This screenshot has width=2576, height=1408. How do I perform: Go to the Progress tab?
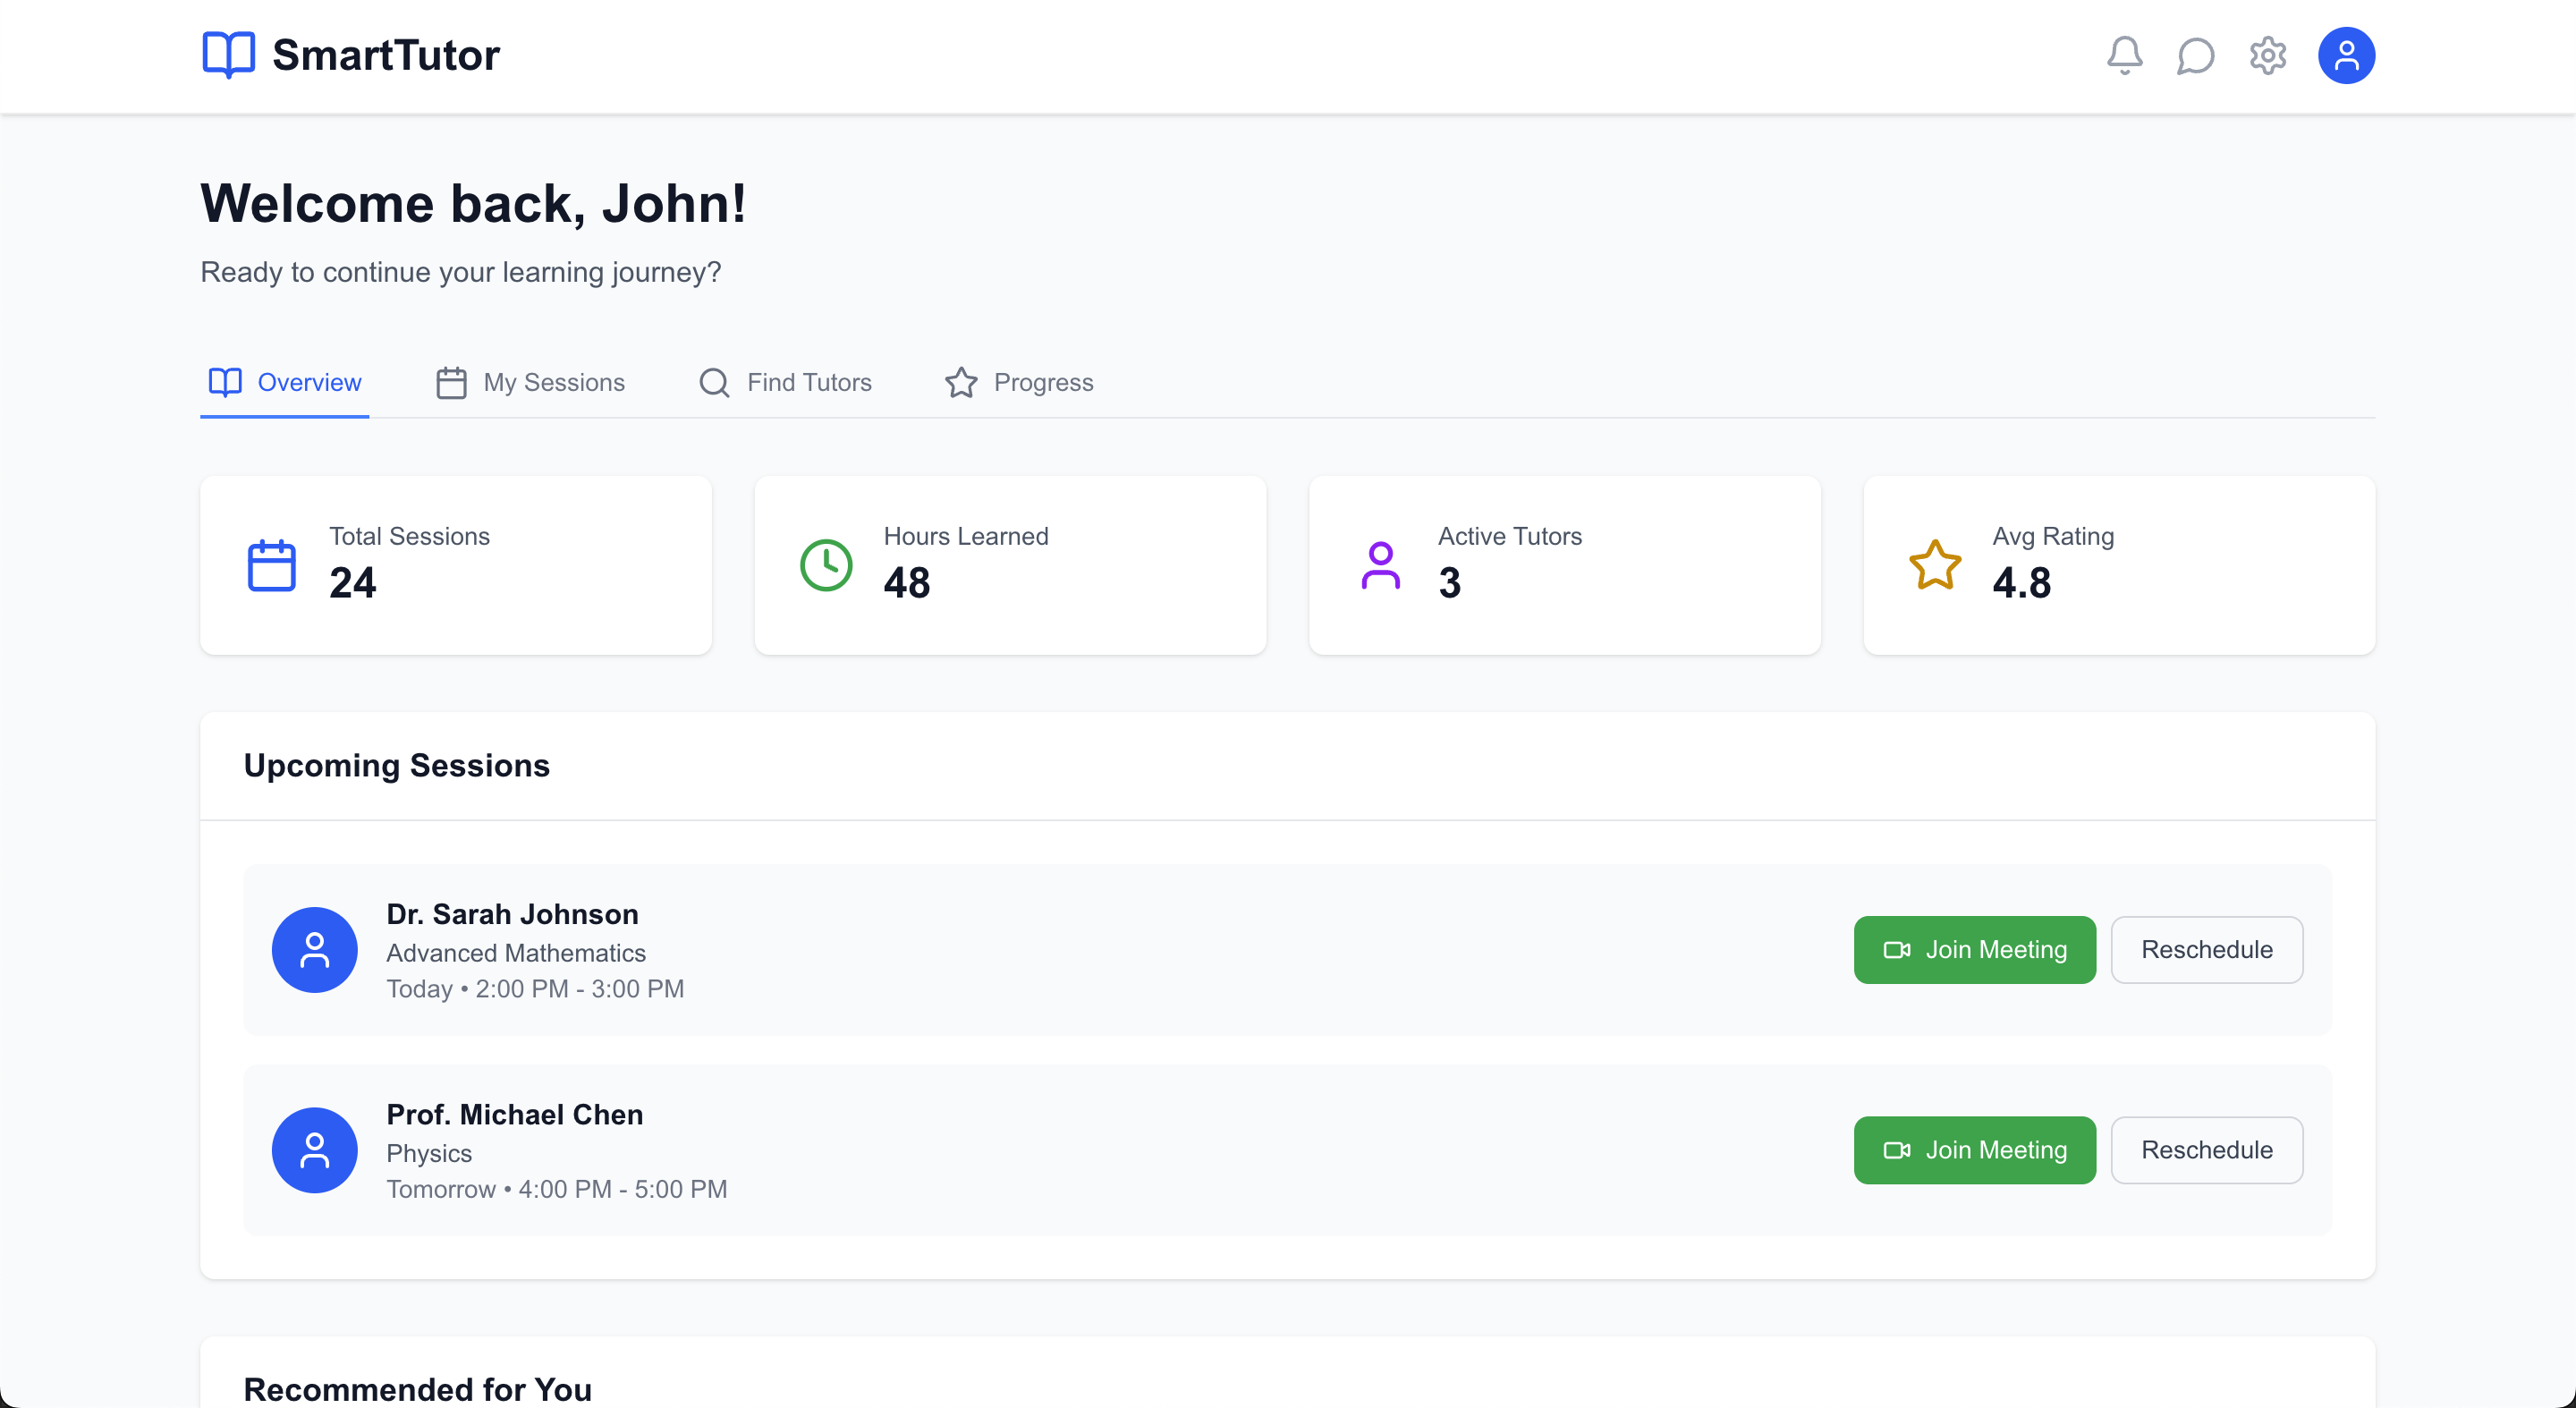pyautogui.click(x=1019, y=382)
